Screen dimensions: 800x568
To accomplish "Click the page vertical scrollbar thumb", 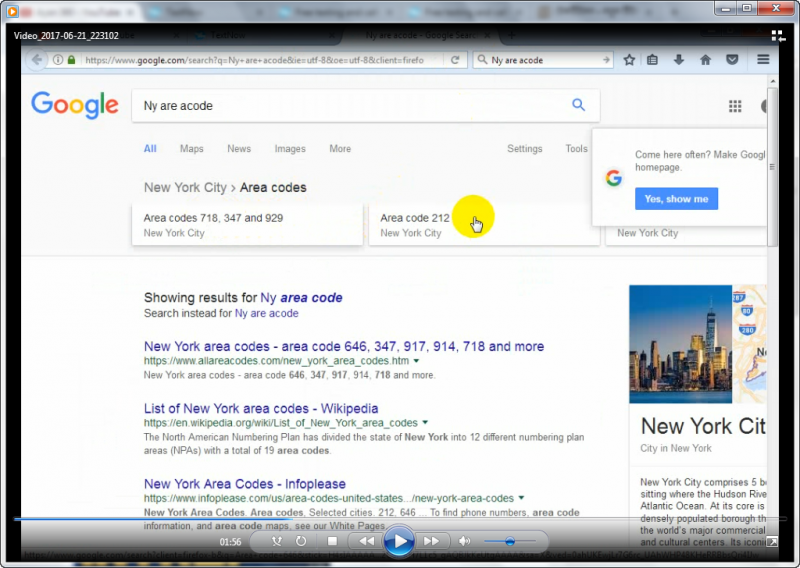I will point(772,166).
